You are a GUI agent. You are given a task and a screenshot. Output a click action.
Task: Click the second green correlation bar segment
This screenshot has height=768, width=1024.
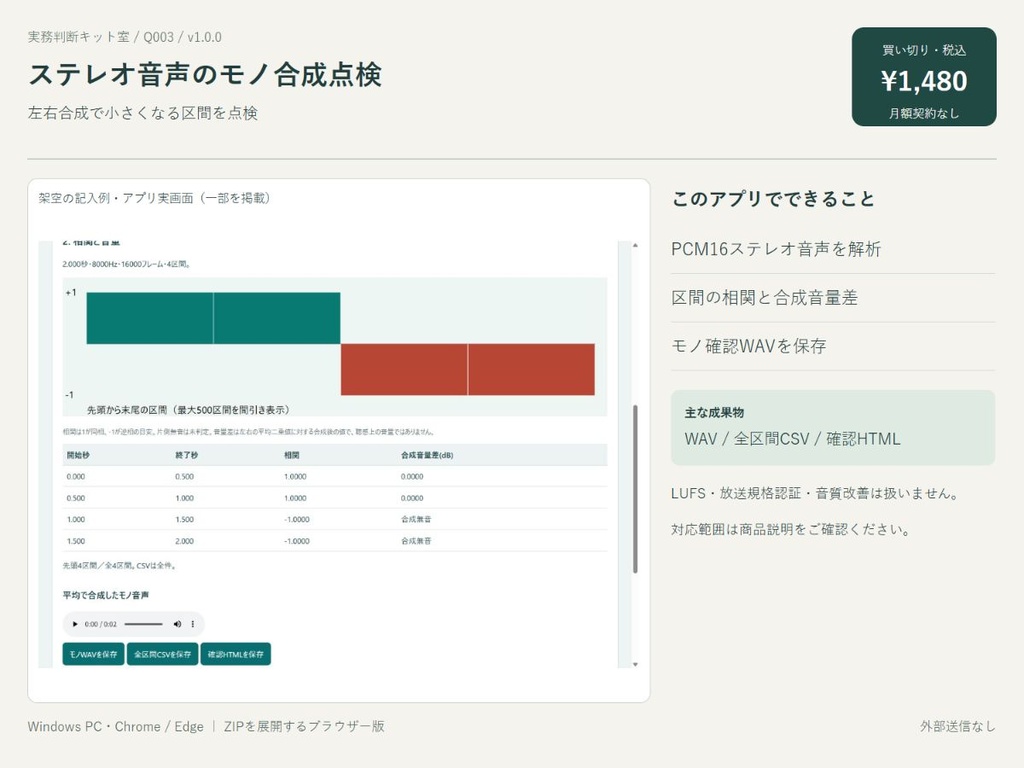tap(277, 318)
